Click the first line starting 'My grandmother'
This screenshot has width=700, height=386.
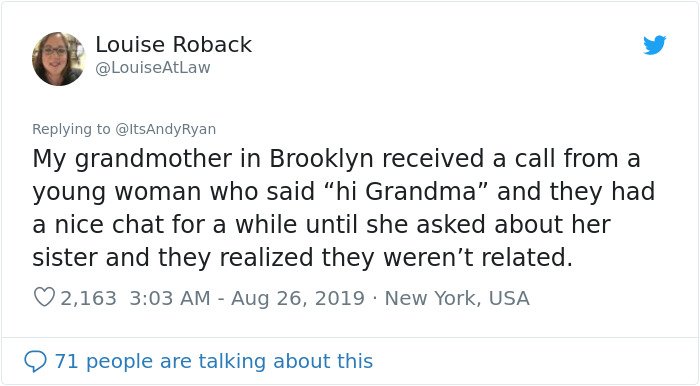336,159
